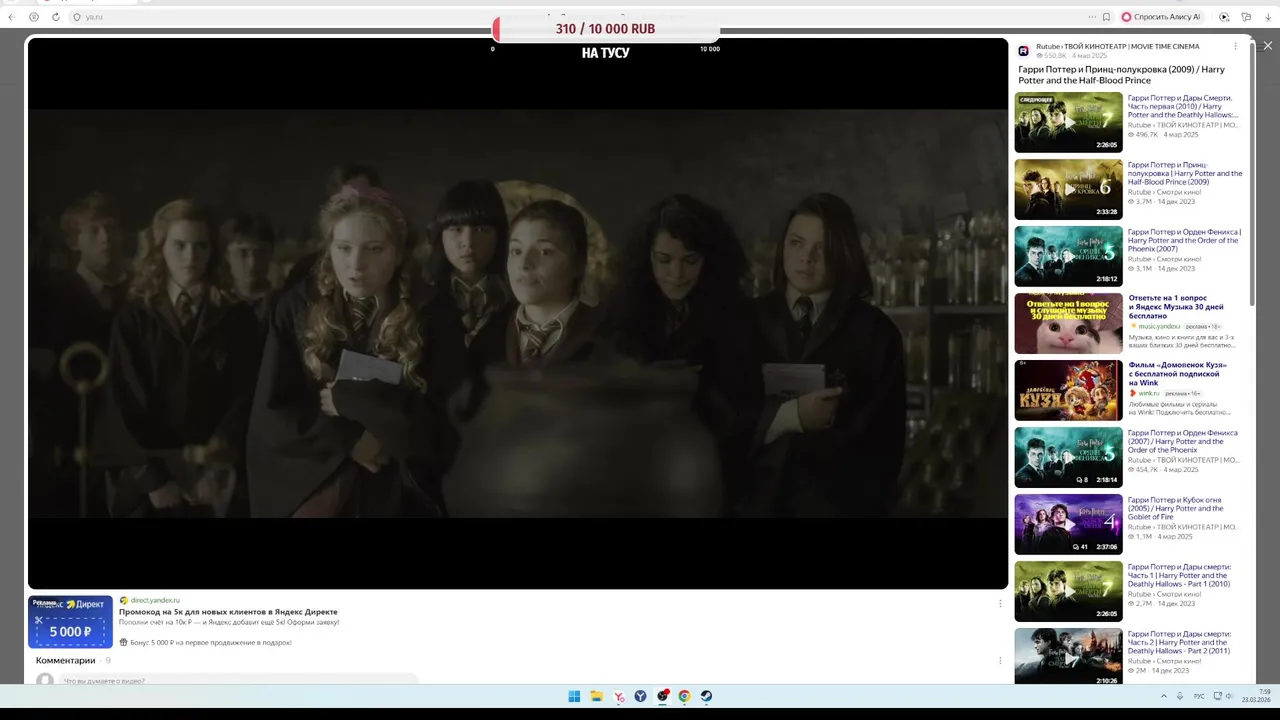Open Дары Смерти Часть первая (2010) link
Image resolution: width=1280 pixels, height=720 pixels.
point(1183,106)
